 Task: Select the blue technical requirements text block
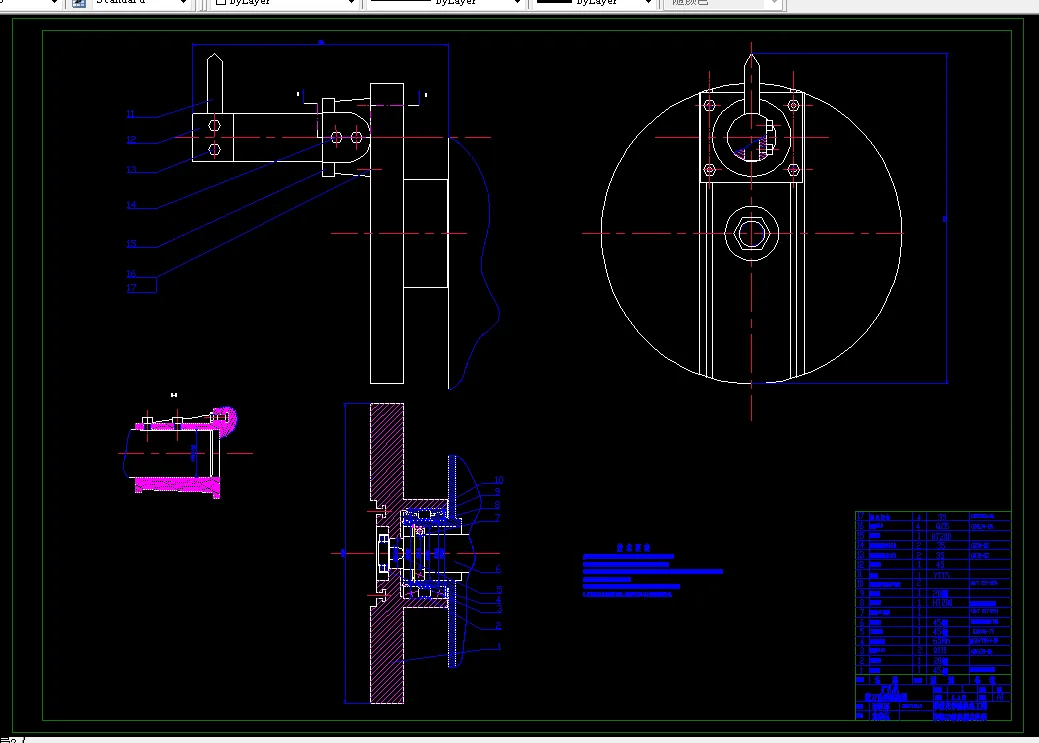[x=653, y=571]
